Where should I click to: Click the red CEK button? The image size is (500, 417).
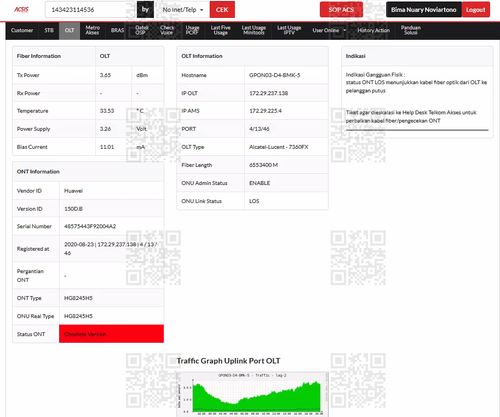[x=222, y=10]
